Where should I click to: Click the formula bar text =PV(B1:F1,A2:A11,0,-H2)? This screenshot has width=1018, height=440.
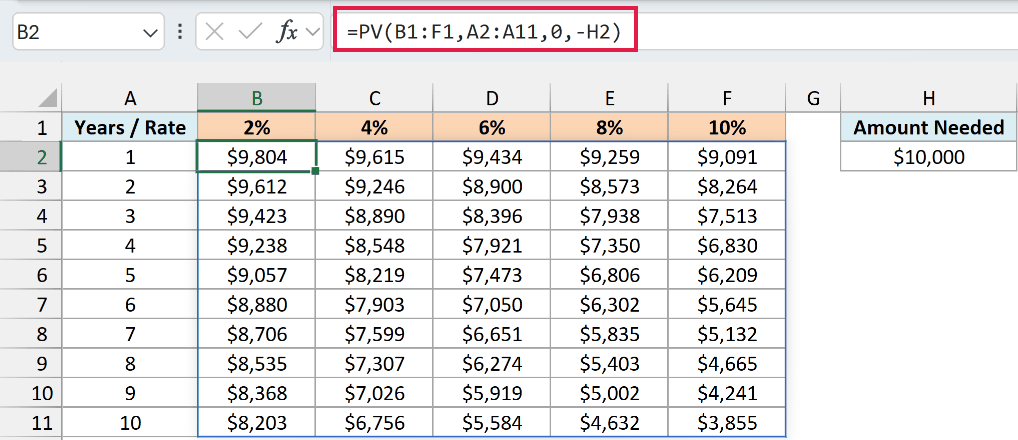point(484,32)
